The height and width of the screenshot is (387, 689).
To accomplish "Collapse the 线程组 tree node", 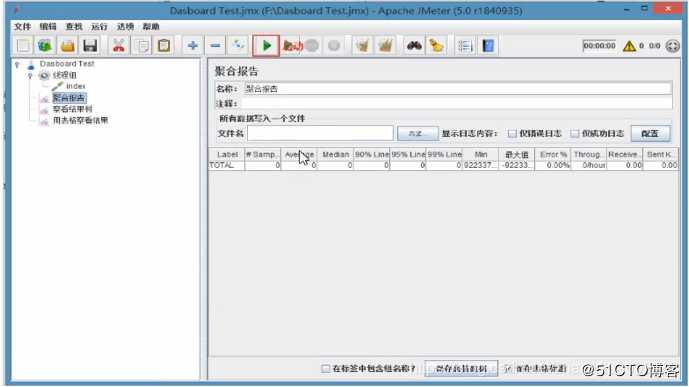I will point(30,76).
